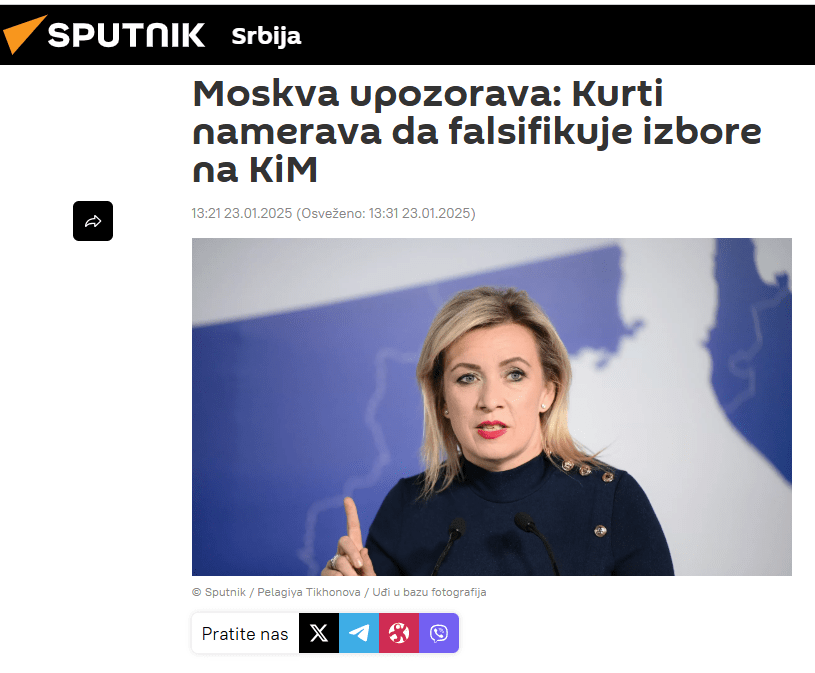Open the red Odysee follow icon

pos(399,633)
